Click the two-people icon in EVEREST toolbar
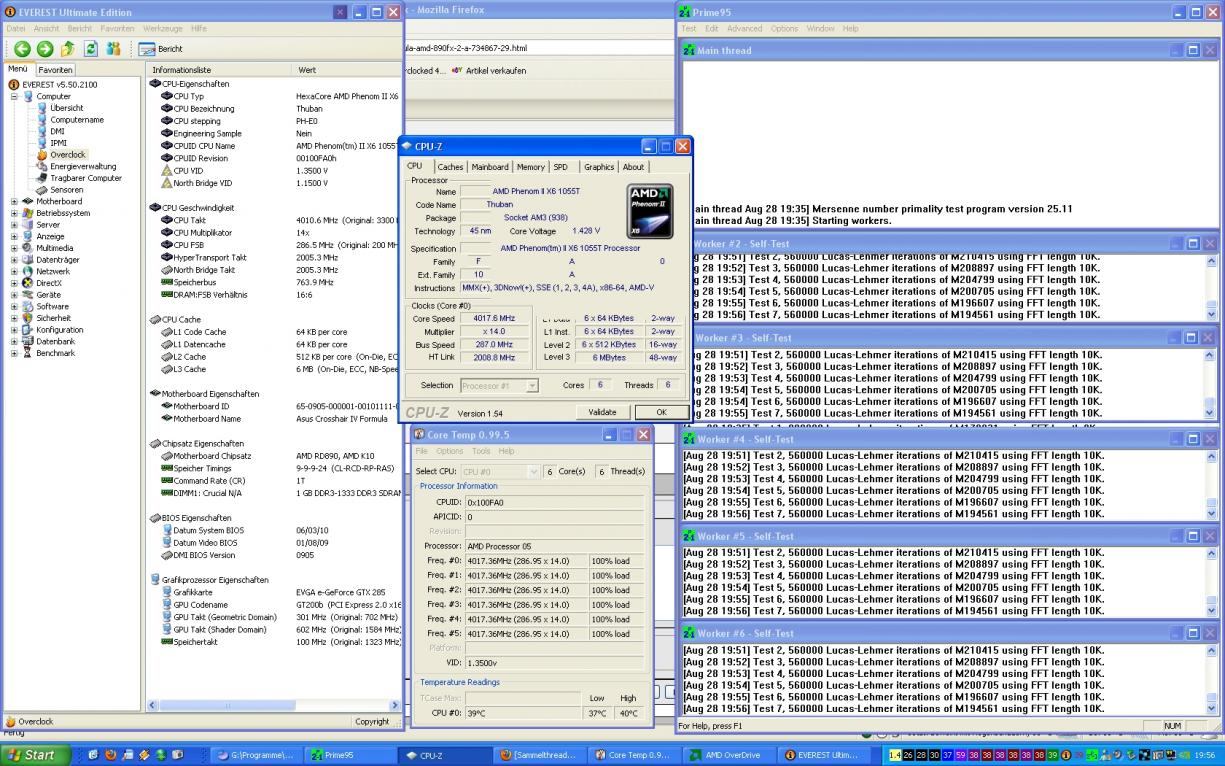 point(114,48)
